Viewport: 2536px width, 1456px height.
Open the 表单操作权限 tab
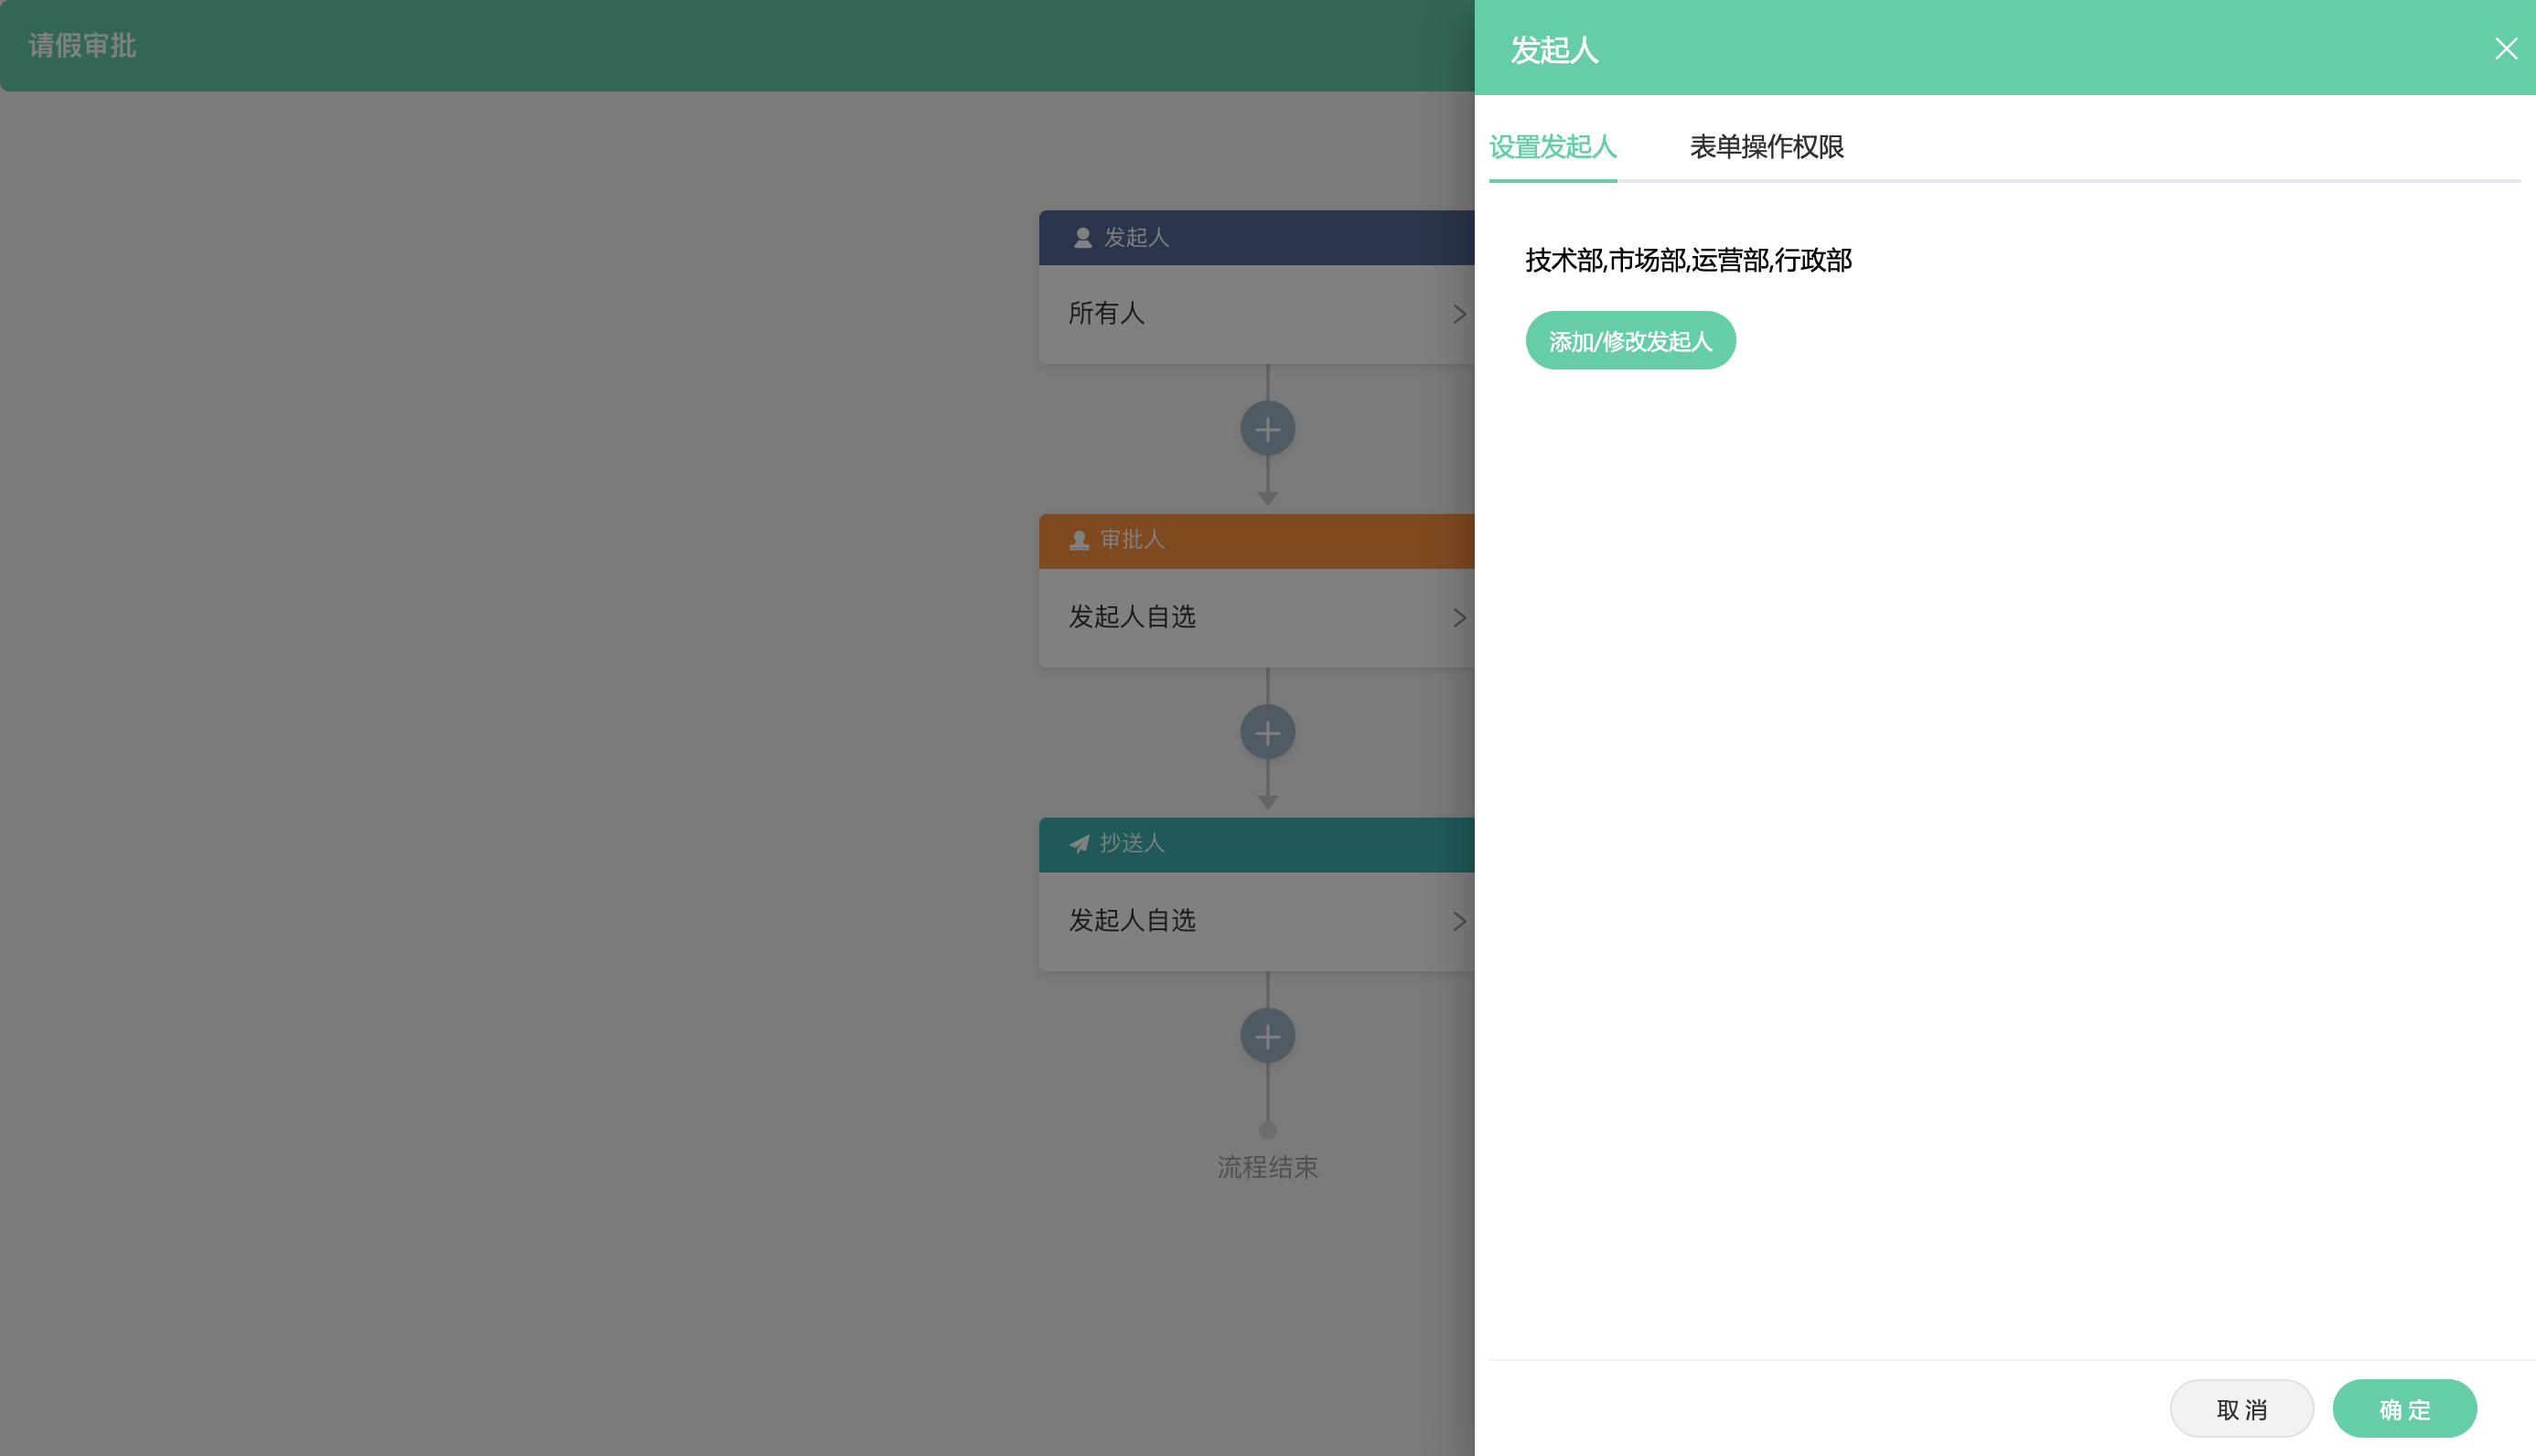point(1766,147)
